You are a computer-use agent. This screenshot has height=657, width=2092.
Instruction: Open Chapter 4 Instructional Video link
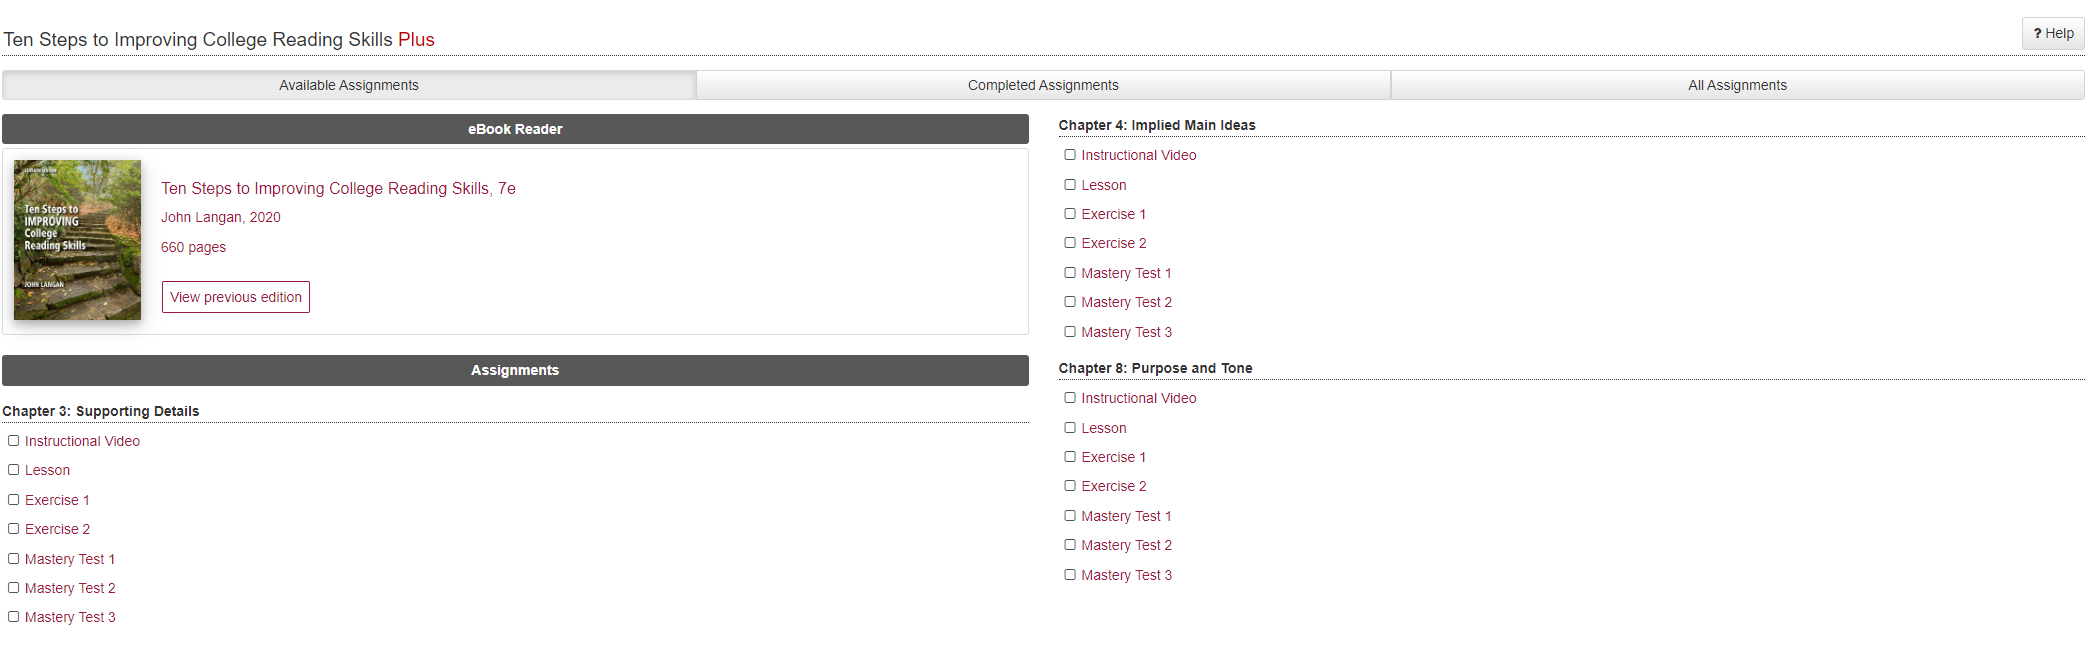click(x=1138, y=155)
